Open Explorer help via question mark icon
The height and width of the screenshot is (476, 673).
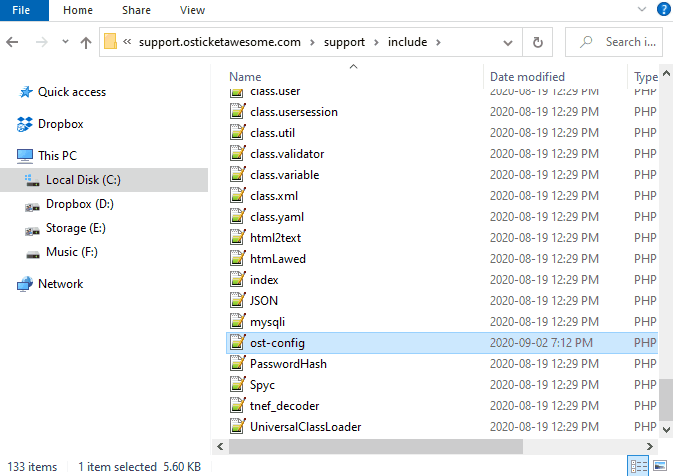click(664, 9)
